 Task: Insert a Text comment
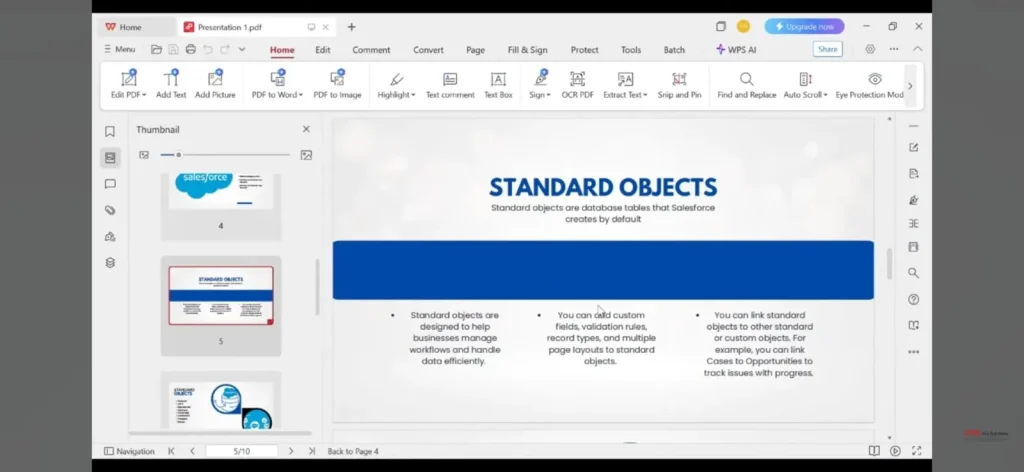pos(450,85)
